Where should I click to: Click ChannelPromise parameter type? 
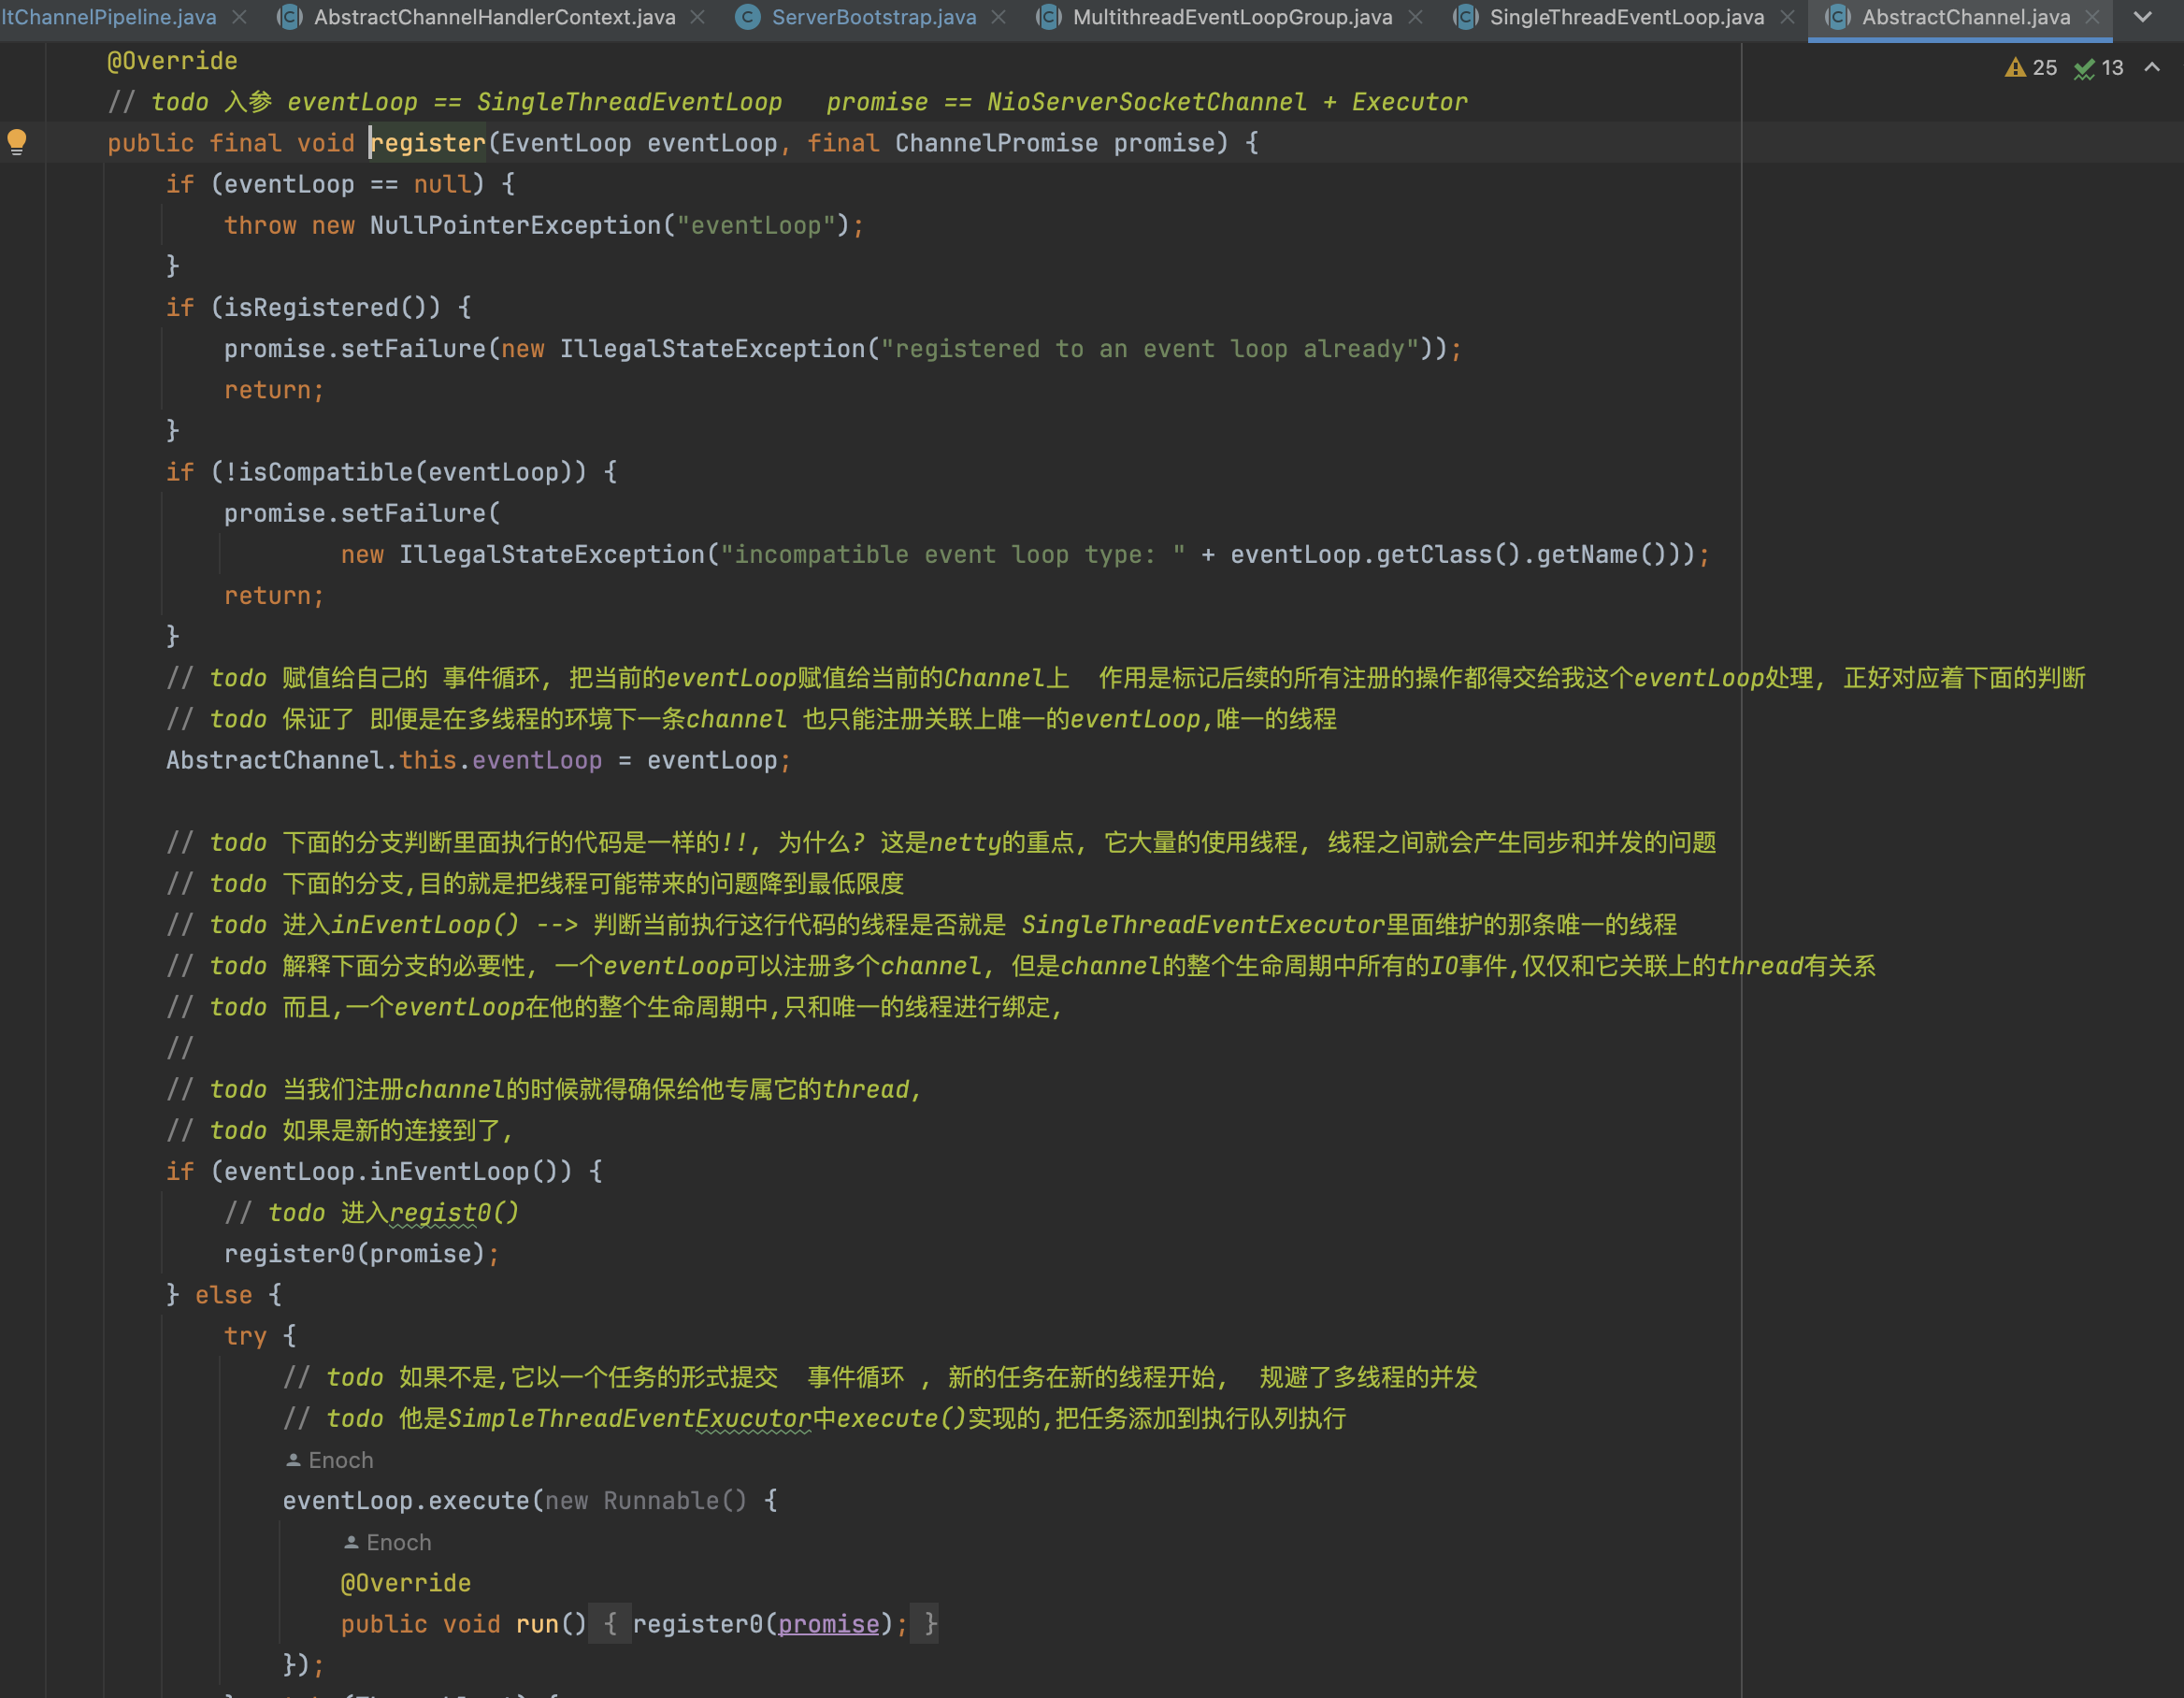996,143
